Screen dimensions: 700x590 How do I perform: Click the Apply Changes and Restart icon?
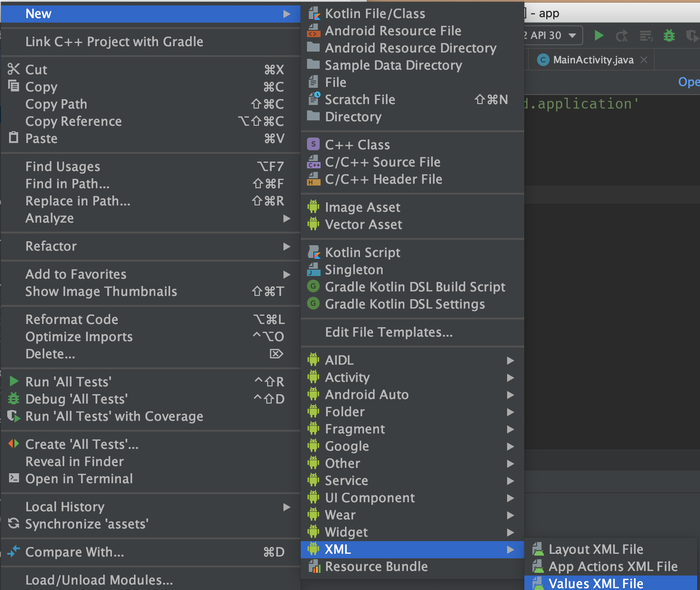click(x=622, y=35)
